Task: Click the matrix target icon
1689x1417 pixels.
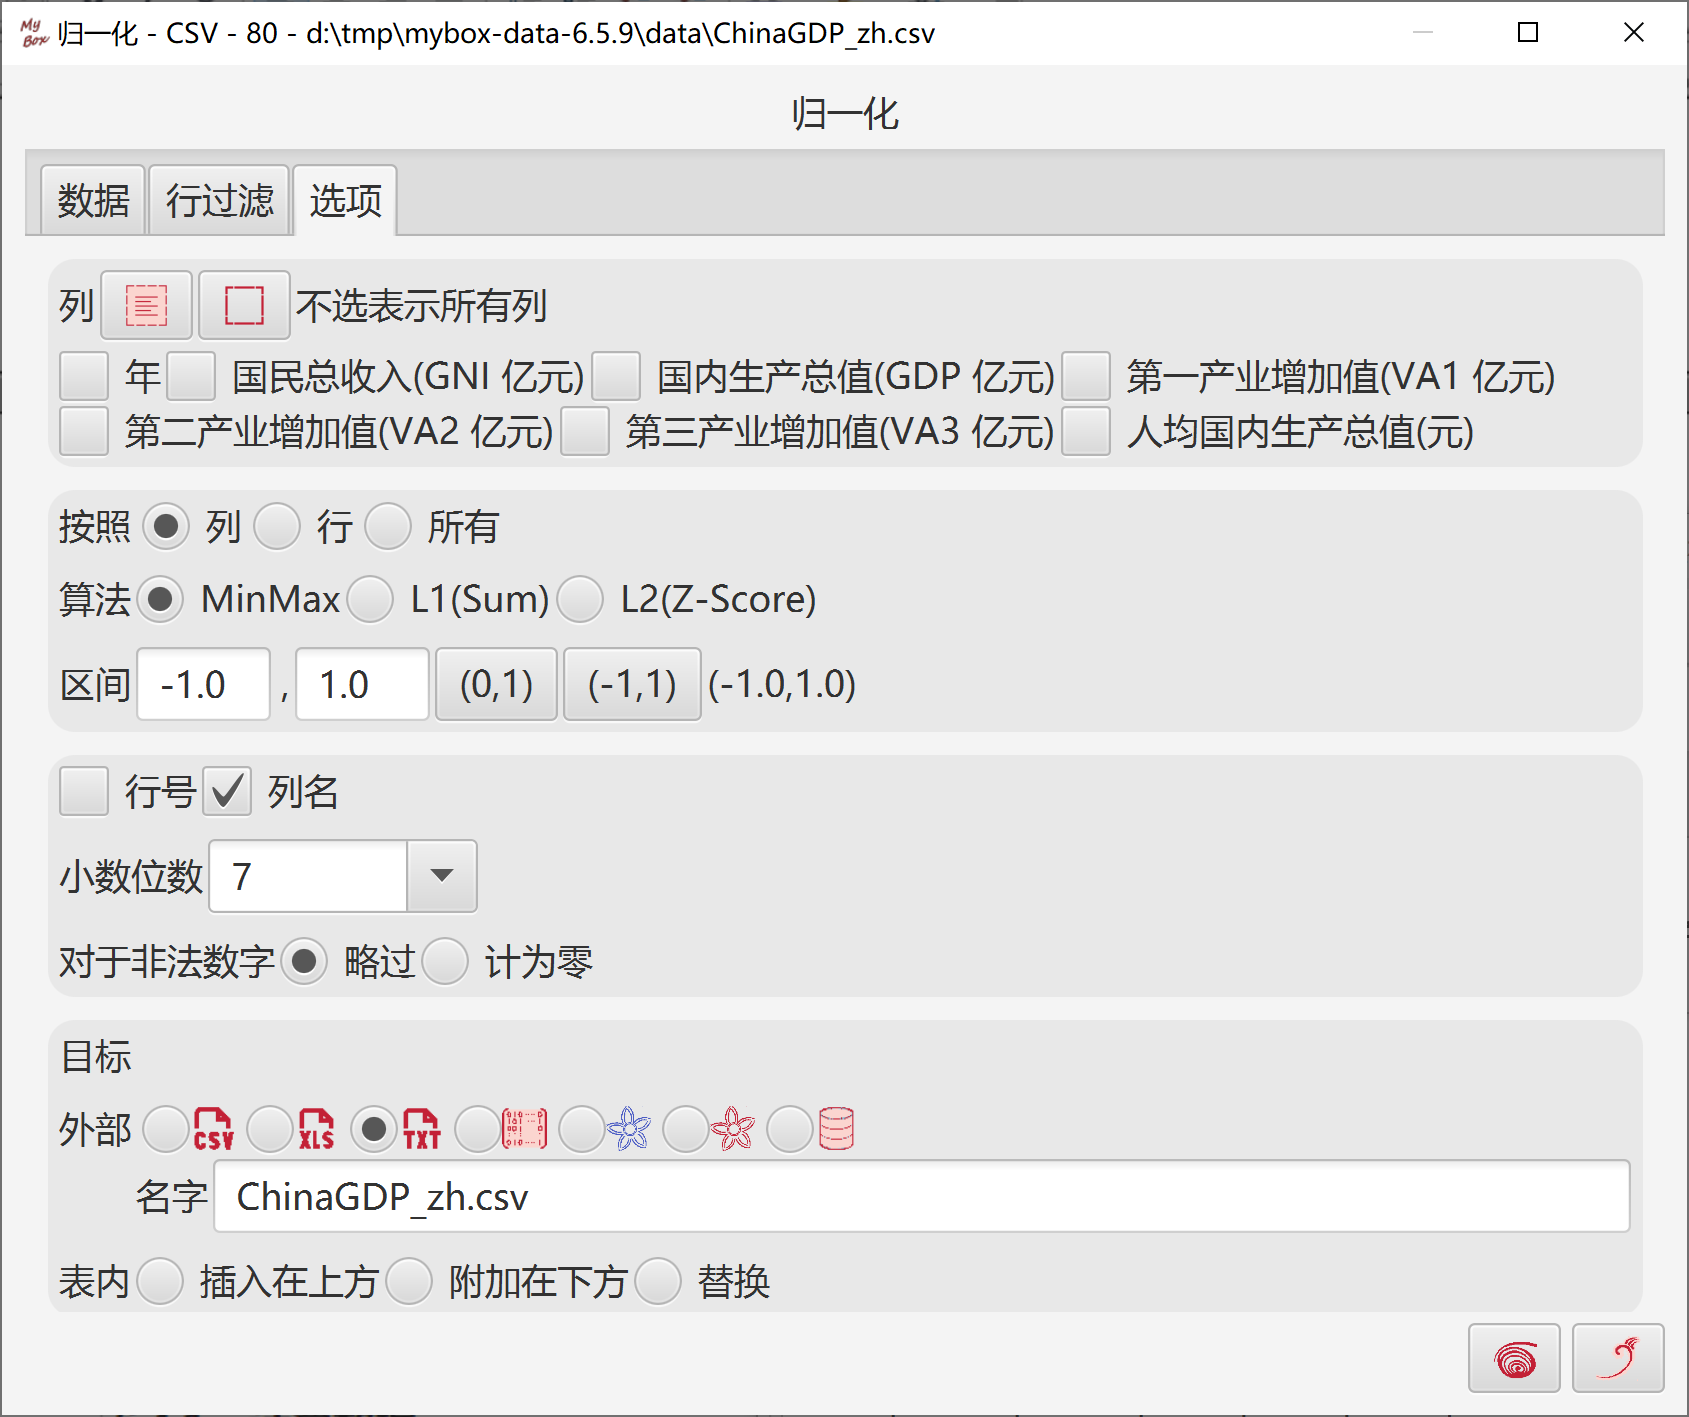Action: tap(524, 1129)
